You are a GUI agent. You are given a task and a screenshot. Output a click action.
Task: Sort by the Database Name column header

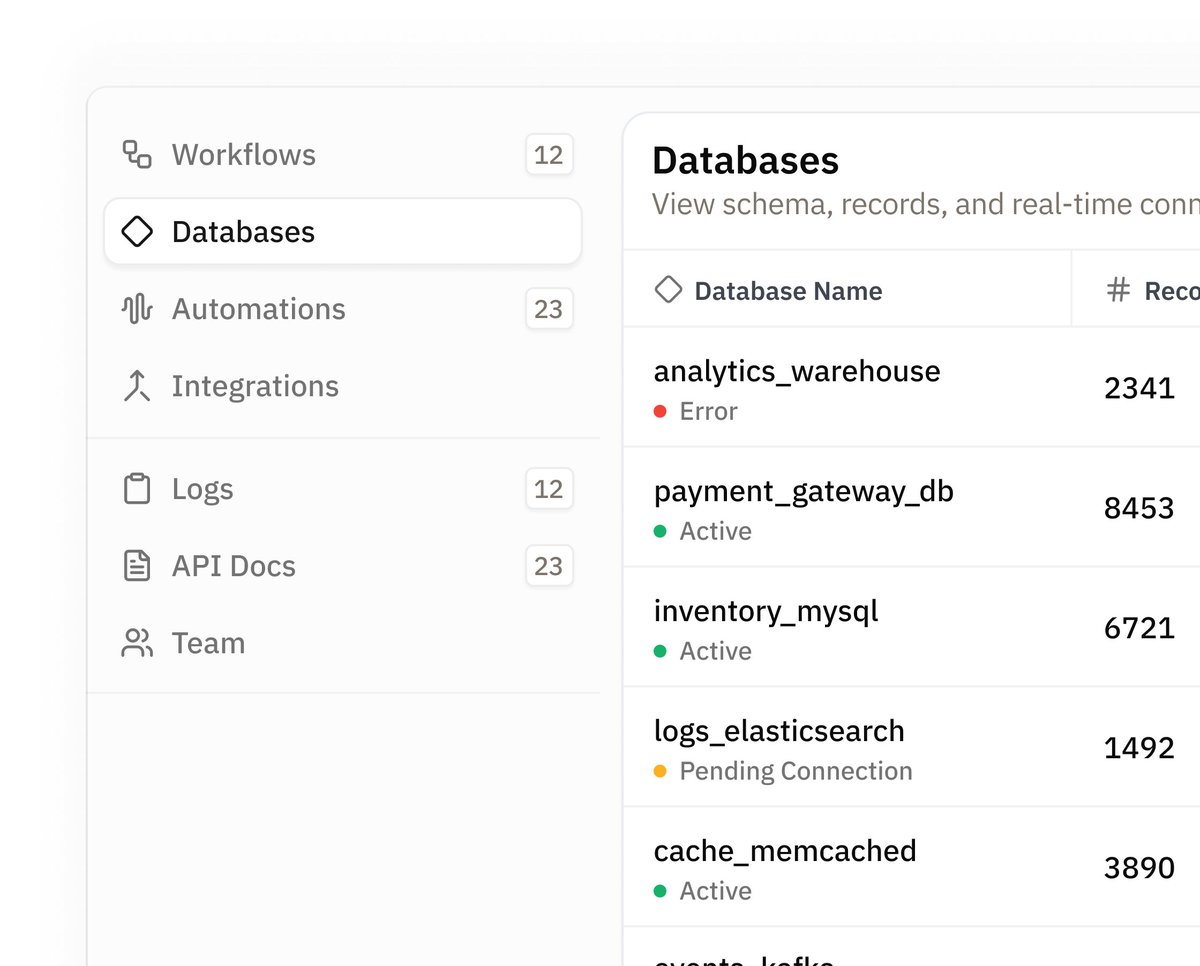click(x=788, y=291)
